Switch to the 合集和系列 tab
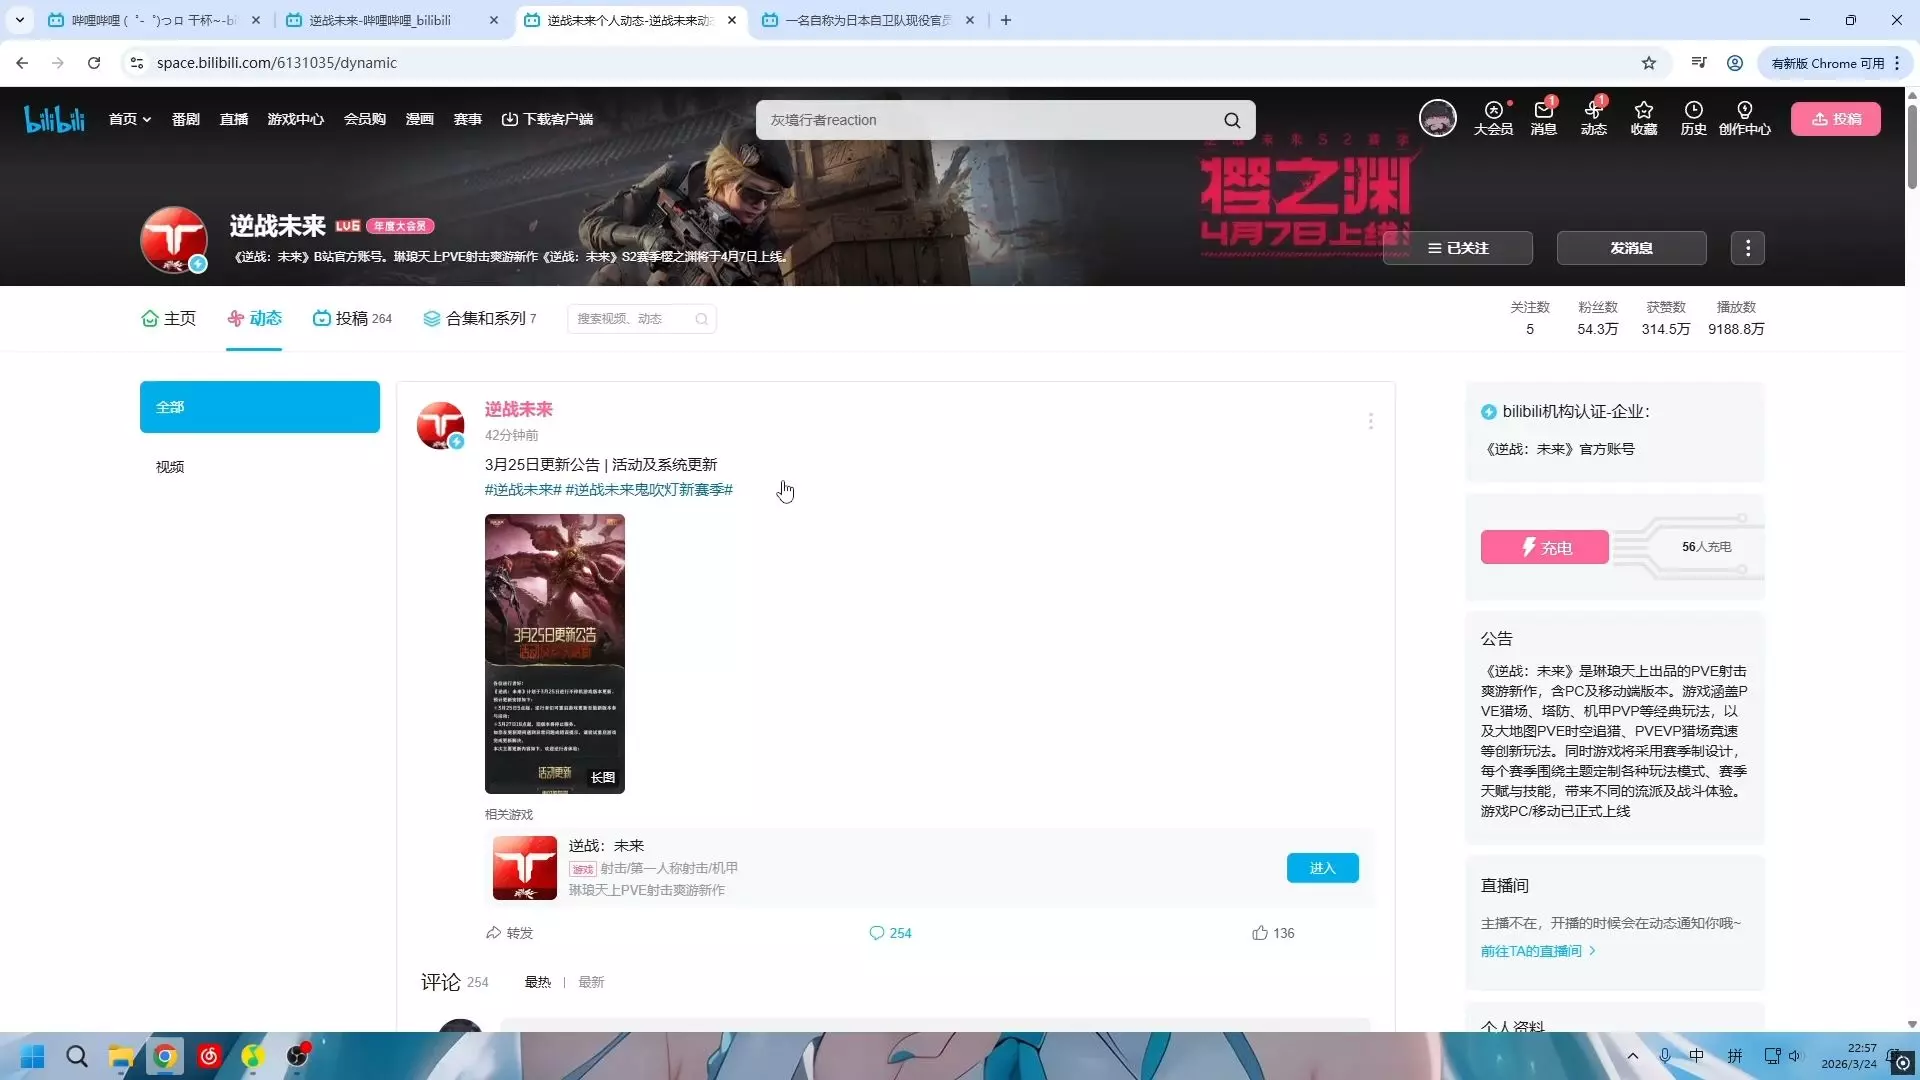This screenshot has width=1920, height=1080. click(480, 319)
